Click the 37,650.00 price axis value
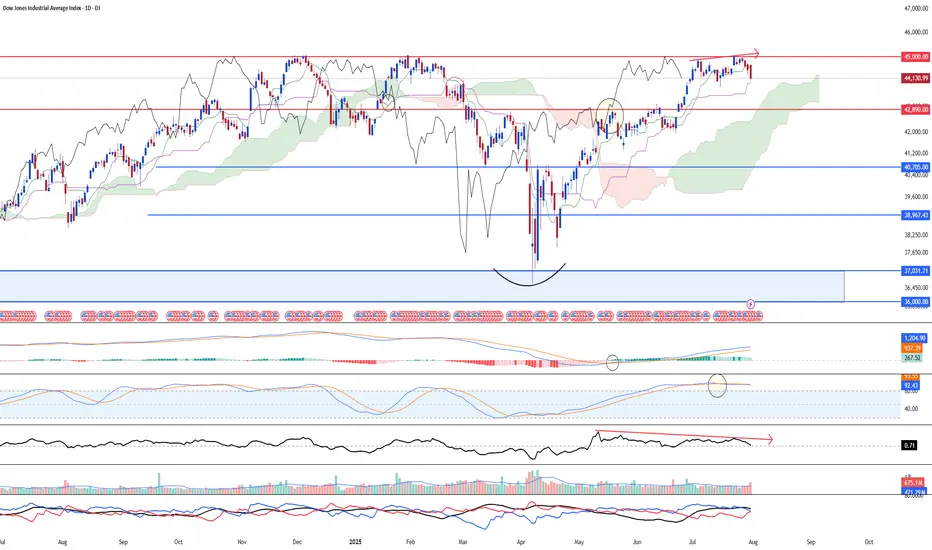The height and width of the screenshot is (550, 932). pyautogui.click(x=916, y=252)
